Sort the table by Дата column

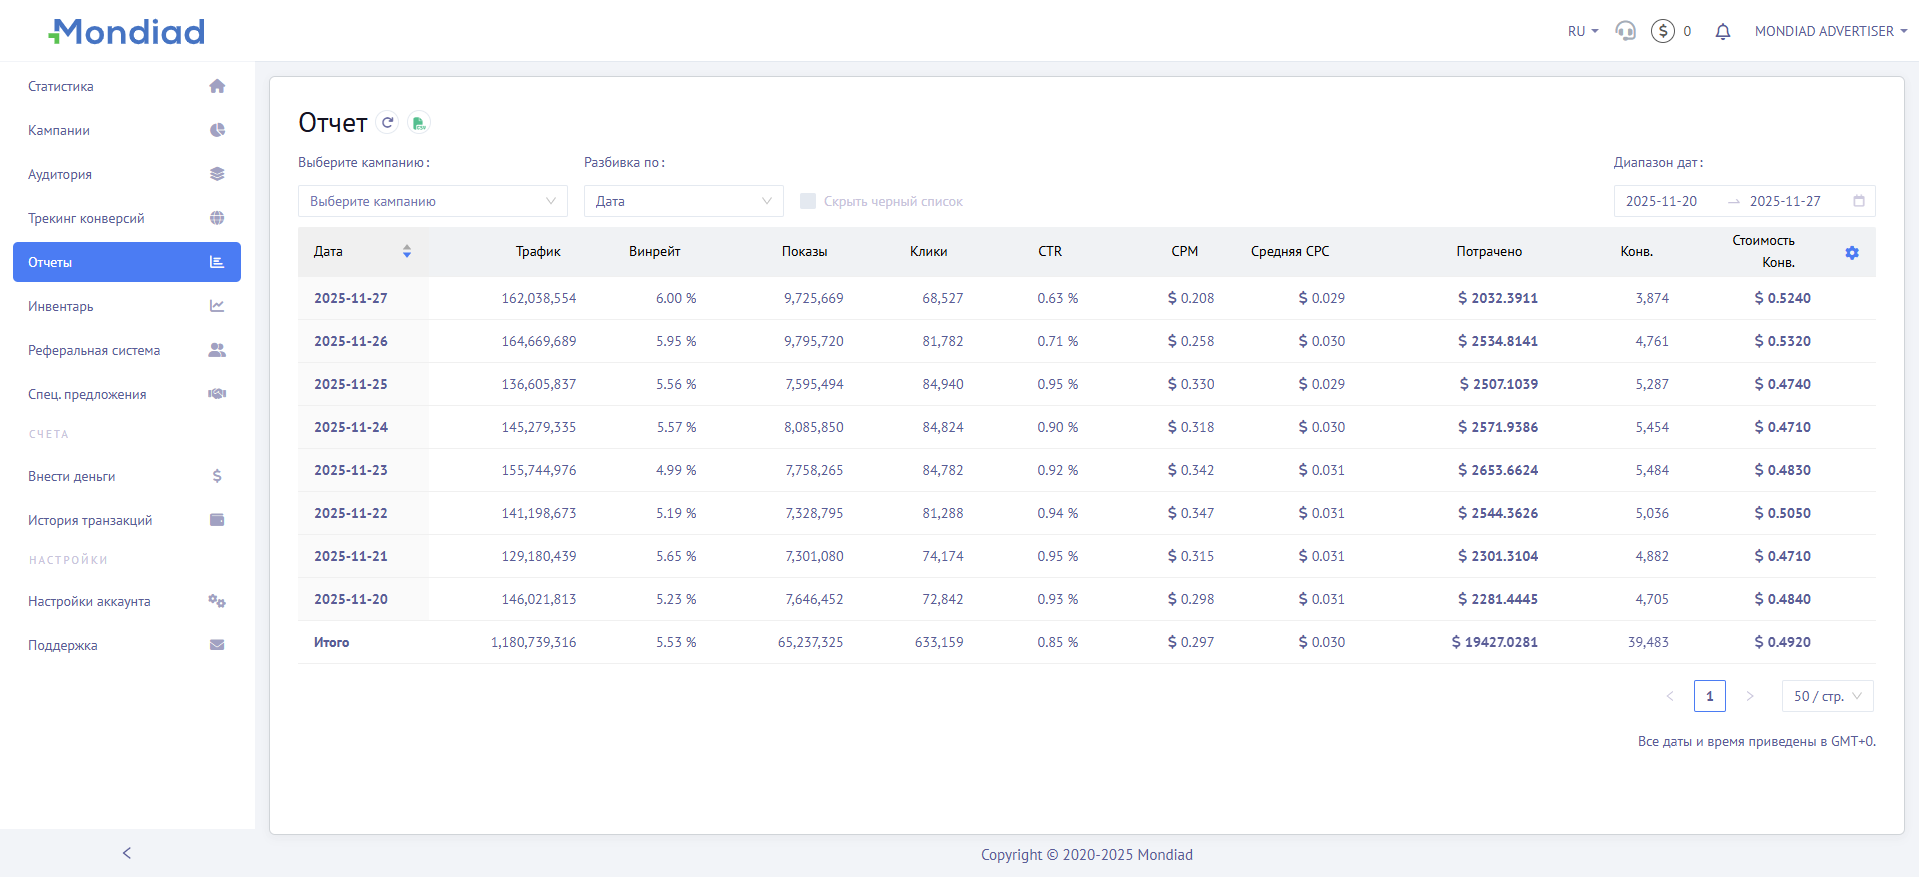click(406, 252)
